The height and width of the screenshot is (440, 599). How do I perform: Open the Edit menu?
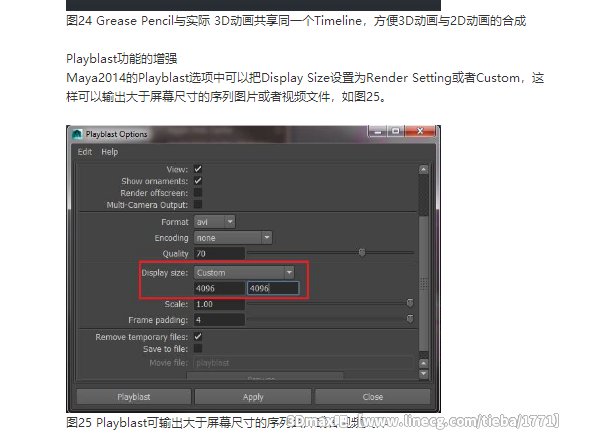click(x=85, y=152)
